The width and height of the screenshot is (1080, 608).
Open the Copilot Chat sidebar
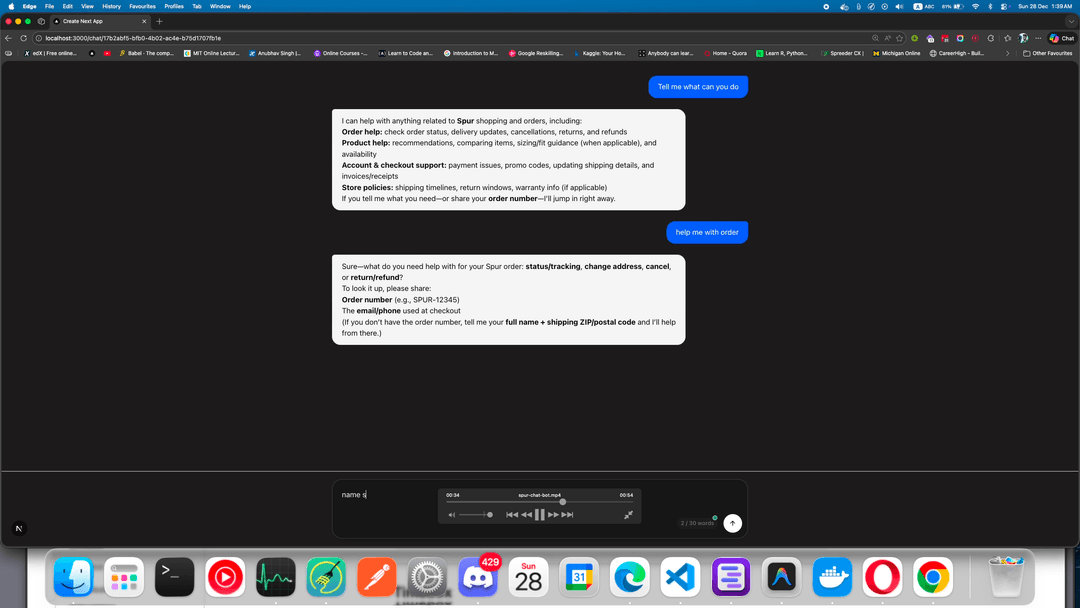click(1062, 37)
